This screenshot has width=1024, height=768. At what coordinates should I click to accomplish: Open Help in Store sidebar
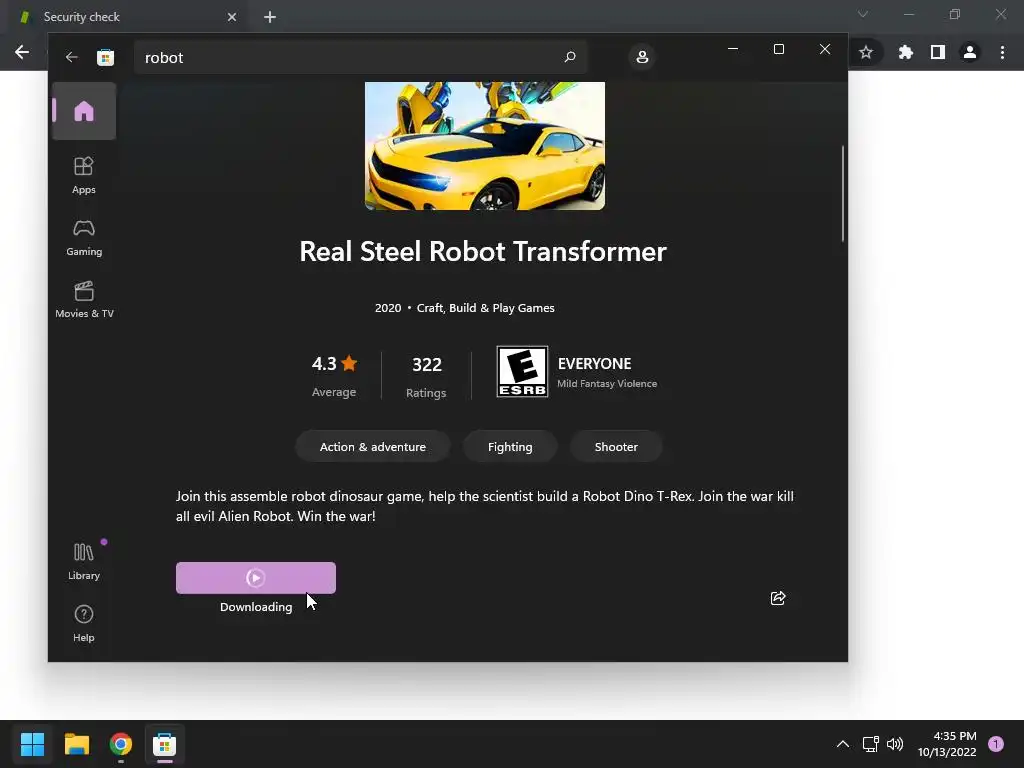point(84,623)
